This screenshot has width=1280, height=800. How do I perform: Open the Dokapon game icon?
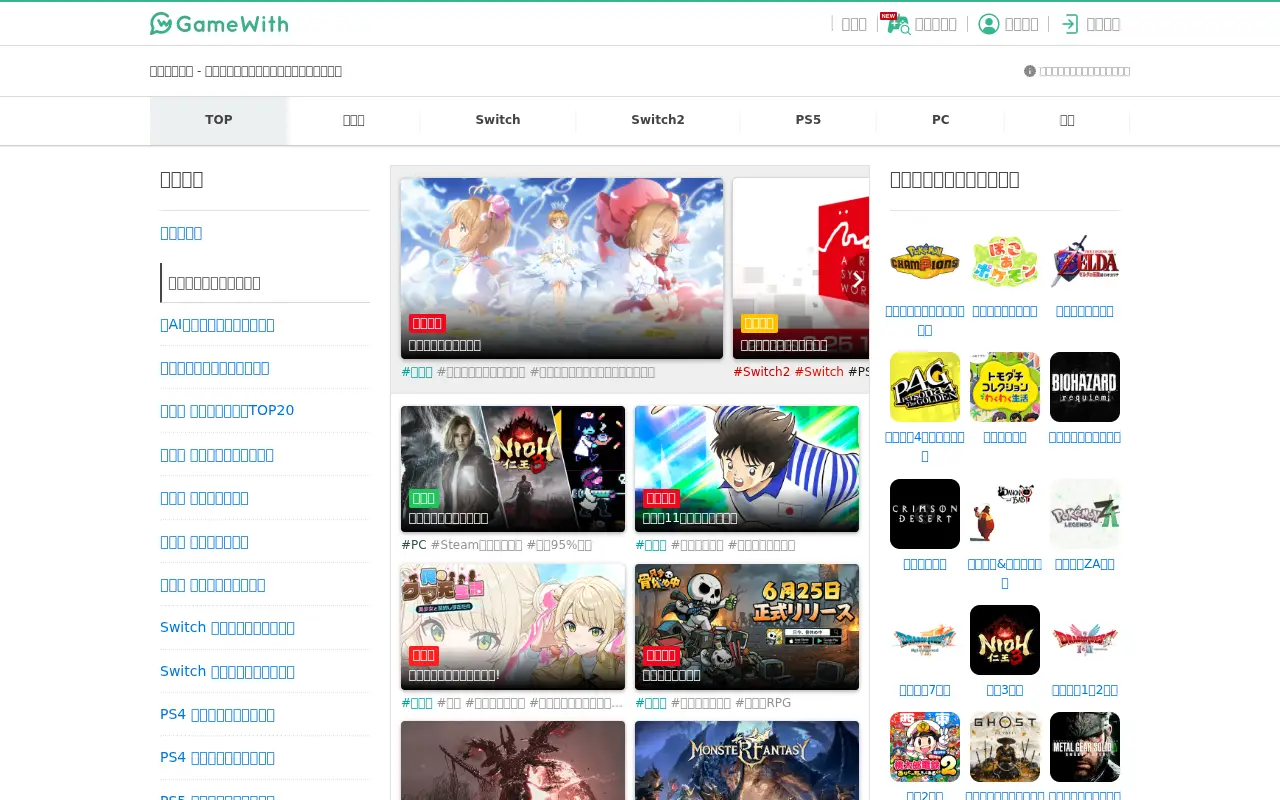1005,514
